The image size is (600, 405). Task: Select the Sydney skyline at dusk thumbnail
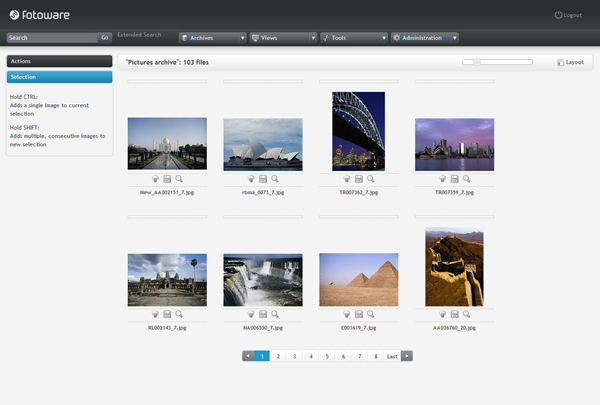coord(455,144)
